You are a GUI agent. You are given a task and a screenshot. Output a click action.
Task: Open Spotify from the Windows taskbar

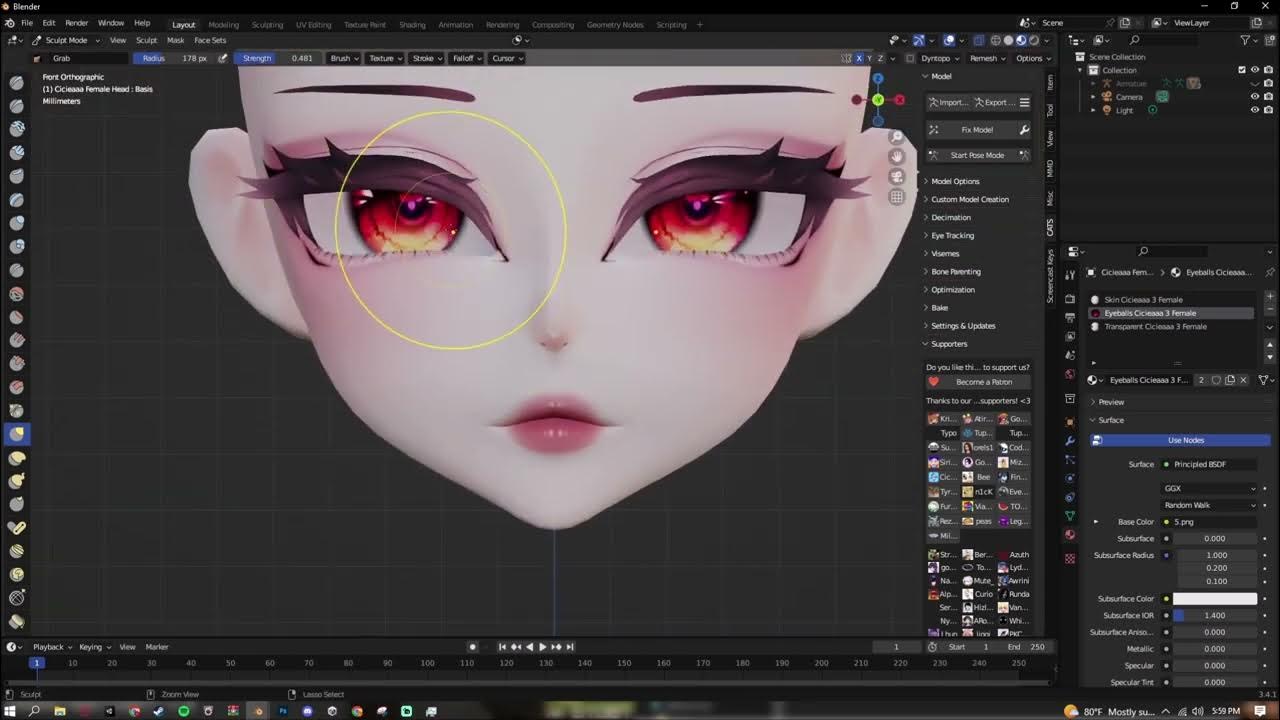(183, 711)
